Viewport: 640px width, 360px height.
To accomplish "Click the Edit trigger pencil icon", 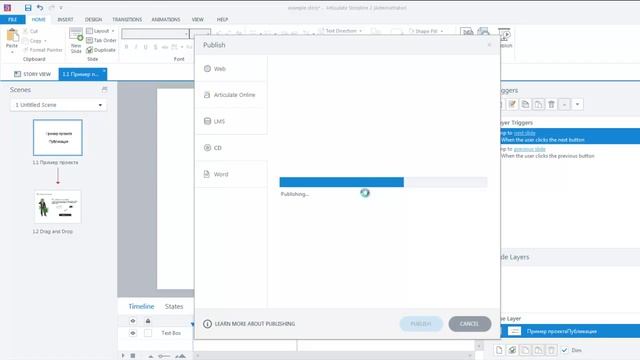I will pyautogui.click(x=512, y=104).
